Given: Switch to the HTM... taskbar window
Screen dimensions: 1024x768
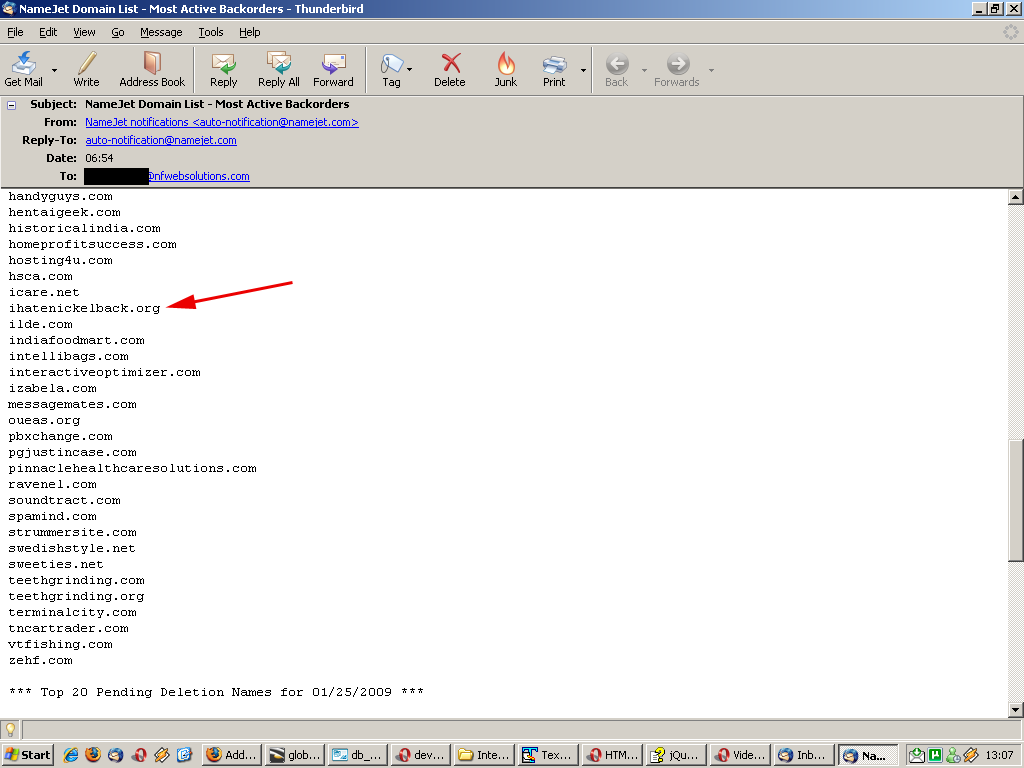Looking at the screenshot, I should point(612,755).
